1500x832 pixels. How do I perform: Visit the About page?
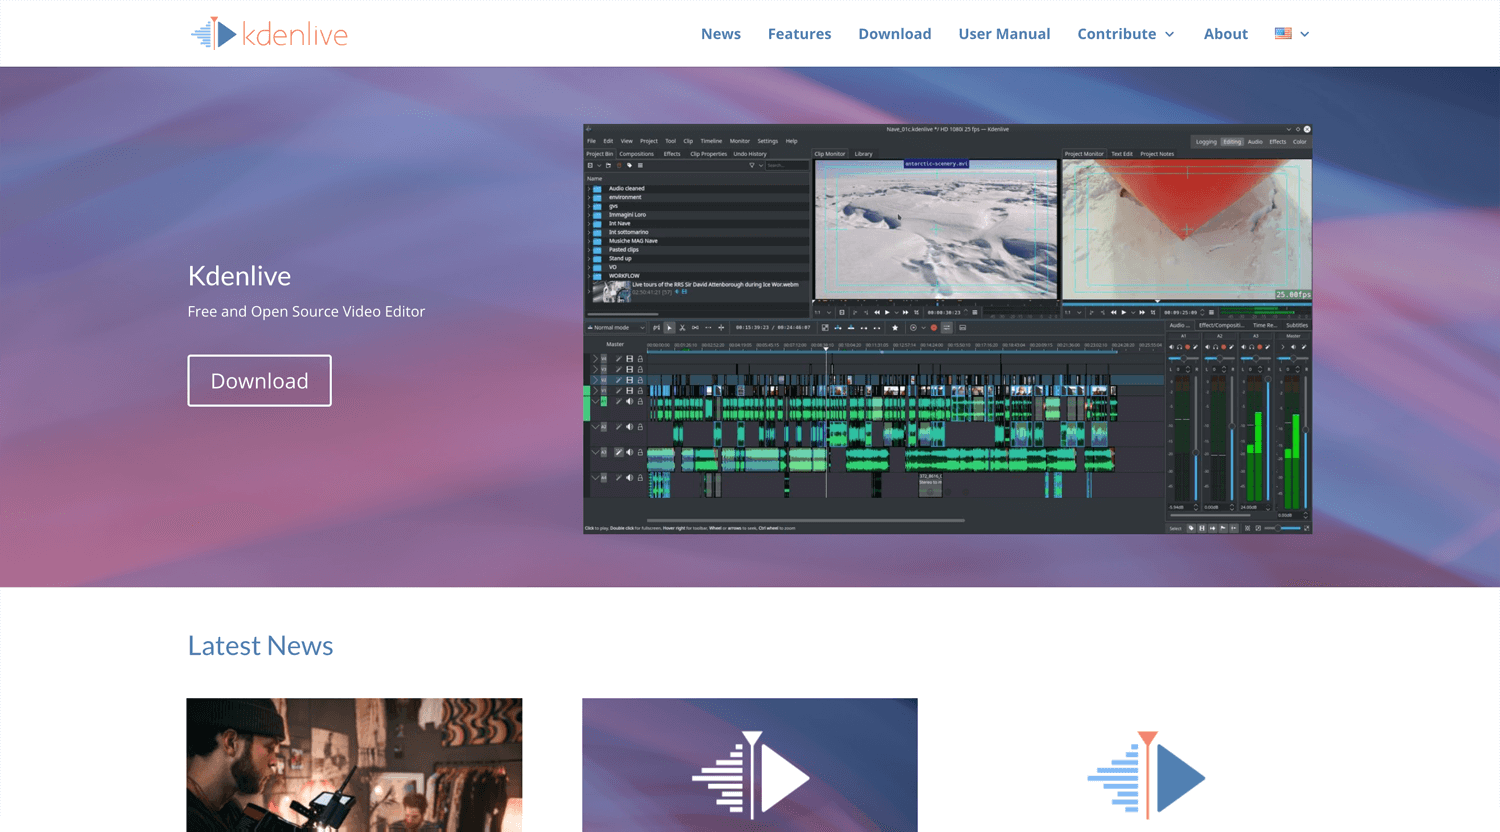(x=1225, y=34)
